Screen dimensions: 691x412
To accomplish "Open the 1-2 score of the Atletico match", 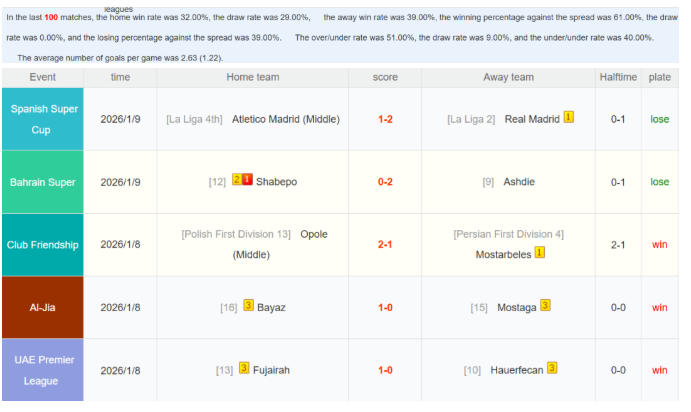I will 385,119.
